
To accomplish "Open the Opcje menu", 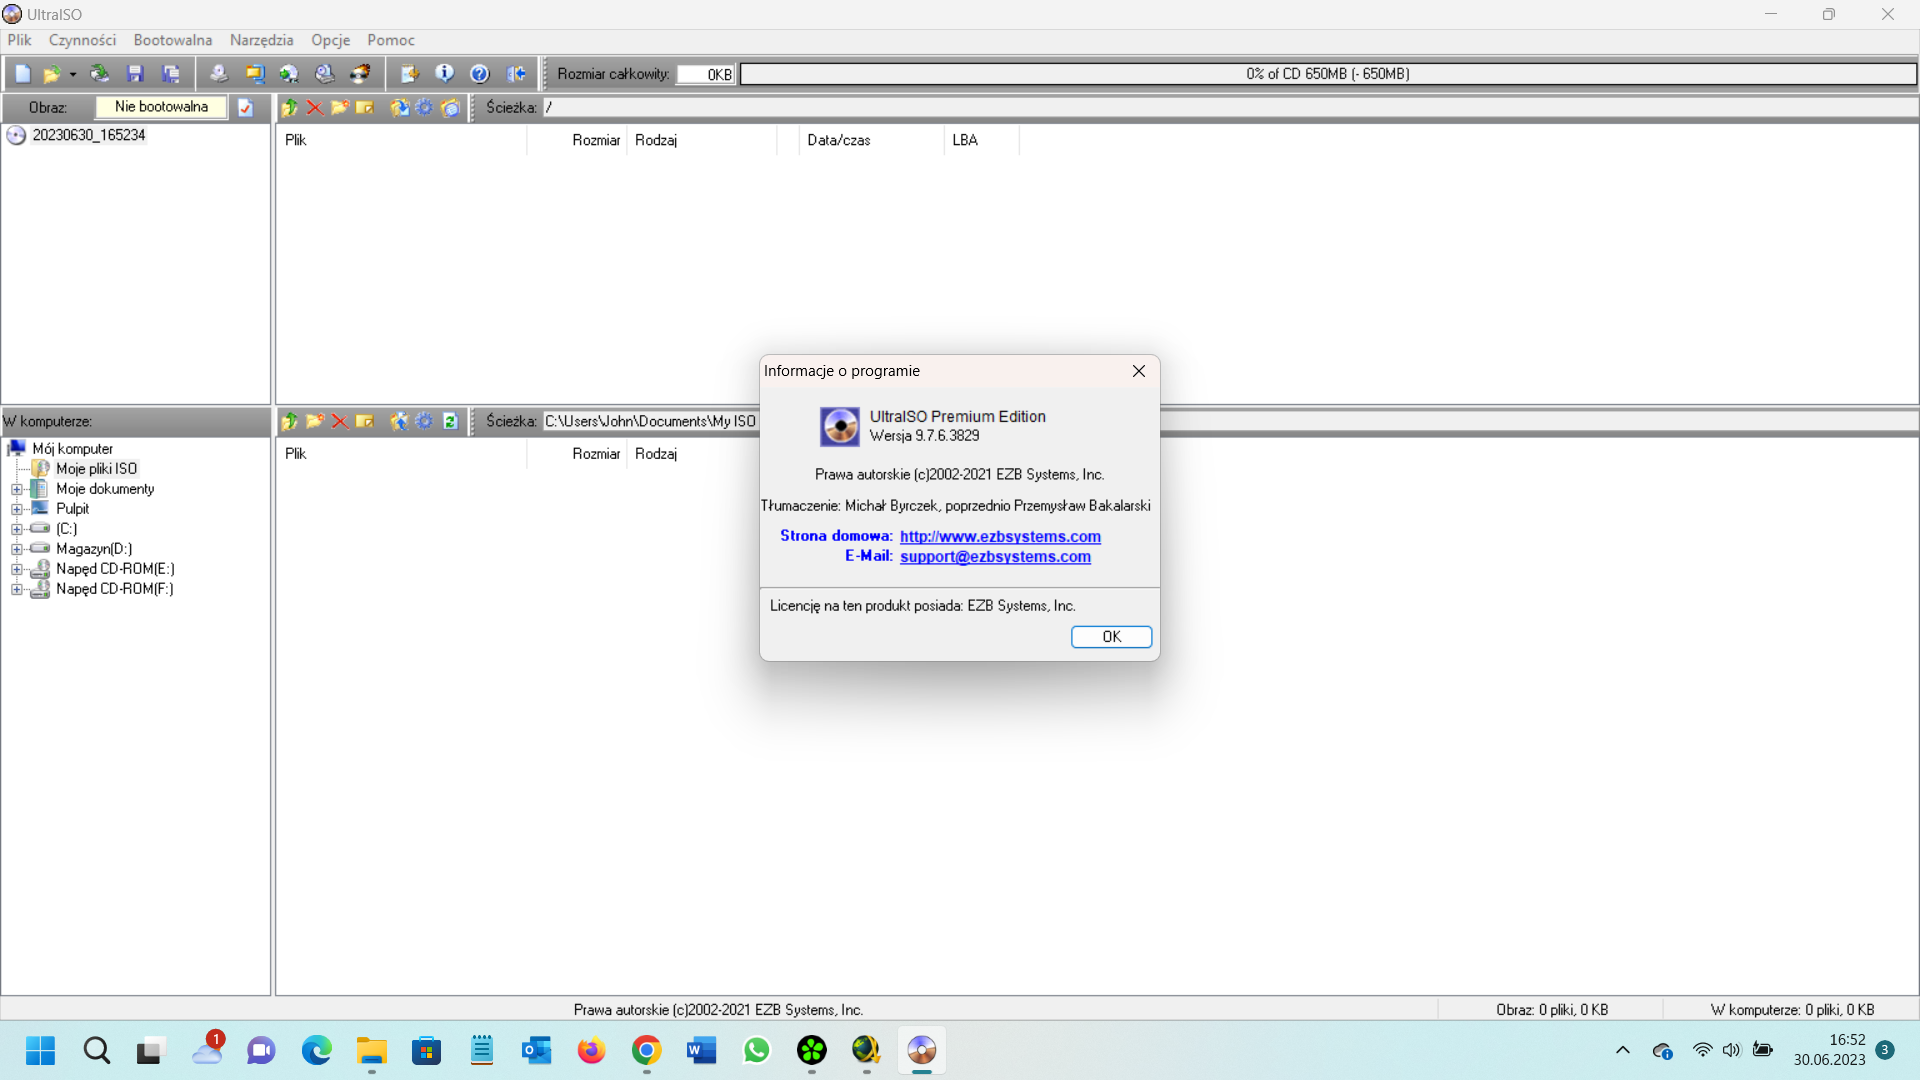I will pos(331,40).
